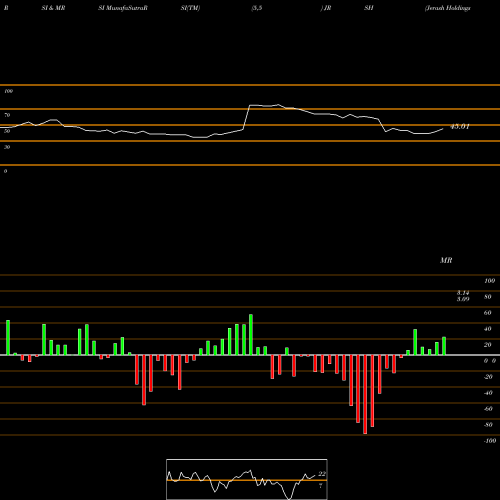The width and height of the screenshot is (500, 500).
Task: Click the 'MR' panel label
Action: [x=446, y=260]
